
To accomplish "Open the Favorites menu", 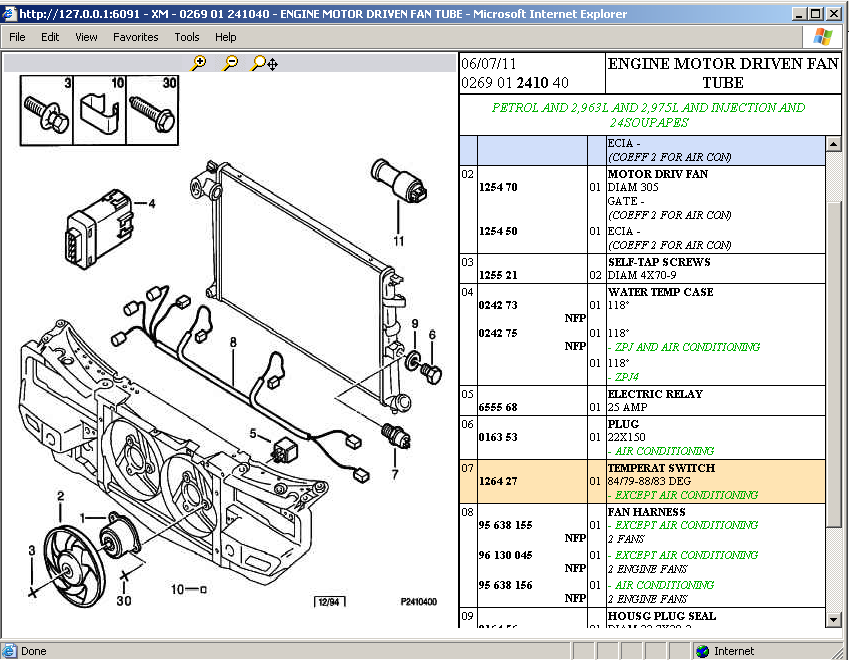I will 135,37.
